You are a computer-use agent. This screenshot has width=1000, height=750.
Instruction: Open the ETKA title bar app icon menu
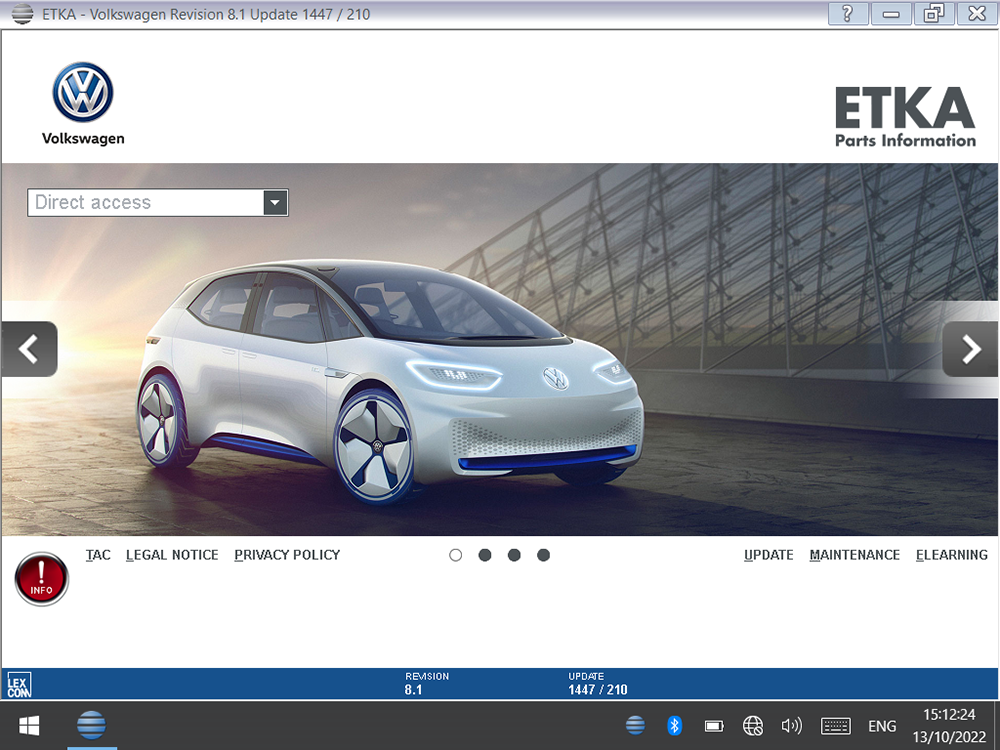(x=22, y=14)
